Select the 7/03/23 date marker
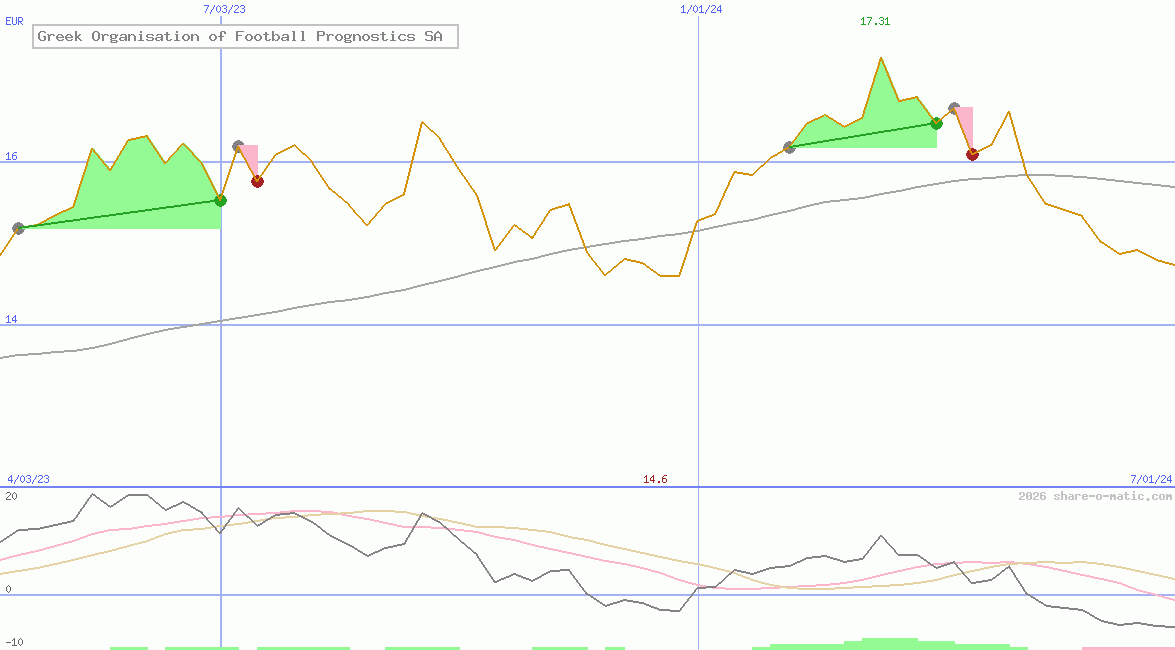 coord(224,8)
